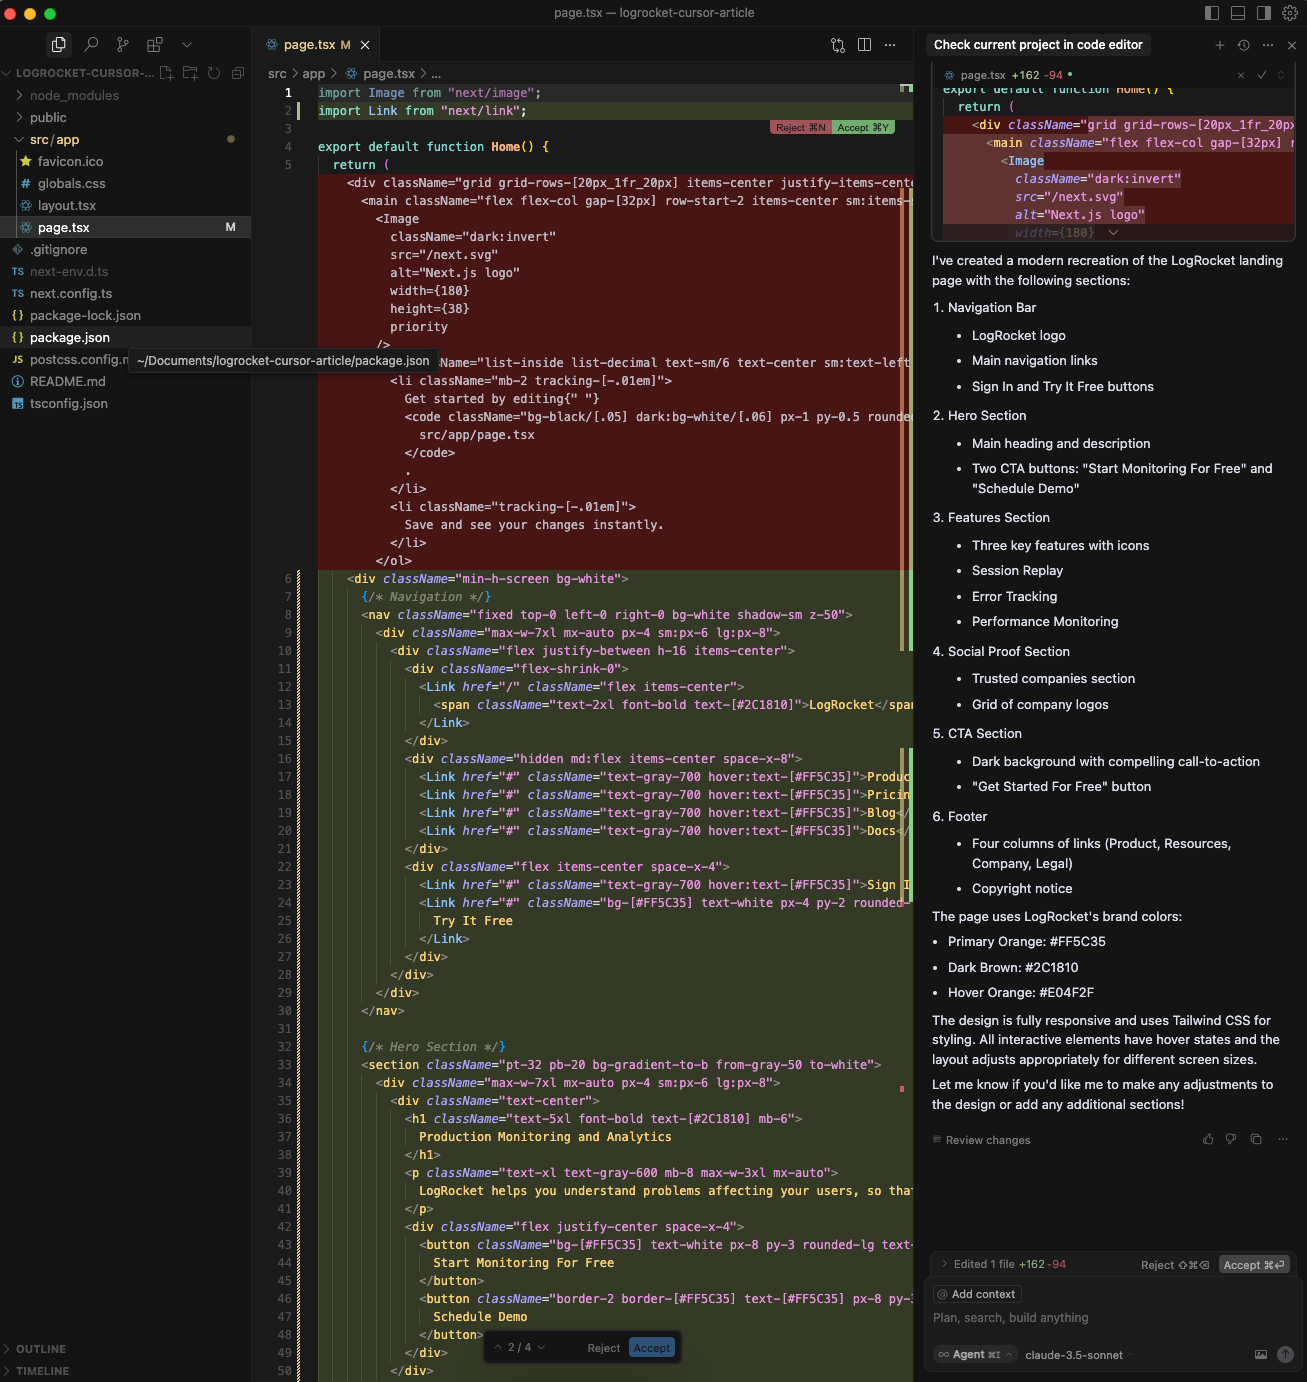Give thumbs down to the response
This screenshot has height=1382, width=1307.
pyautogui.click(x=1231, y=1139)
